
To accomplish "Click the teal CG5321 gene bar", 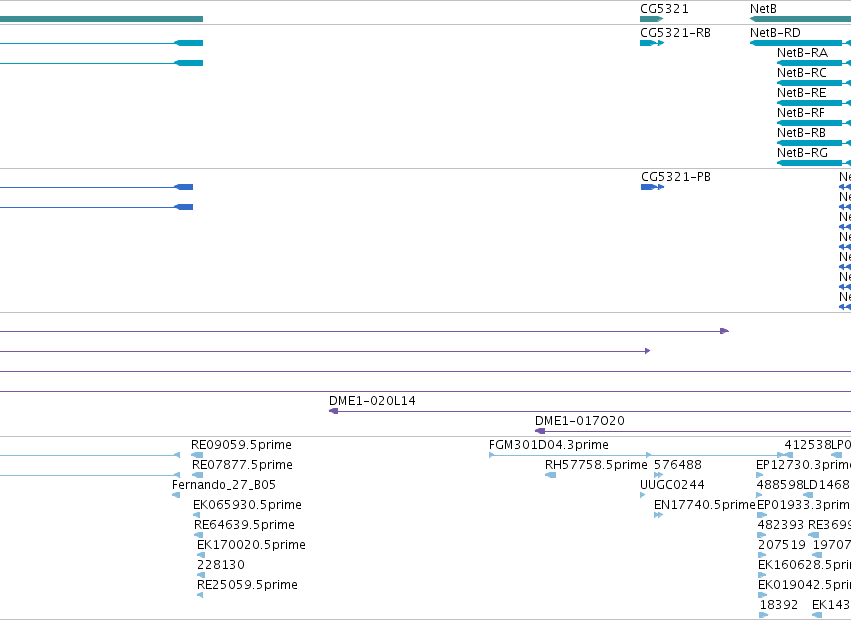I will click(651, 20).
